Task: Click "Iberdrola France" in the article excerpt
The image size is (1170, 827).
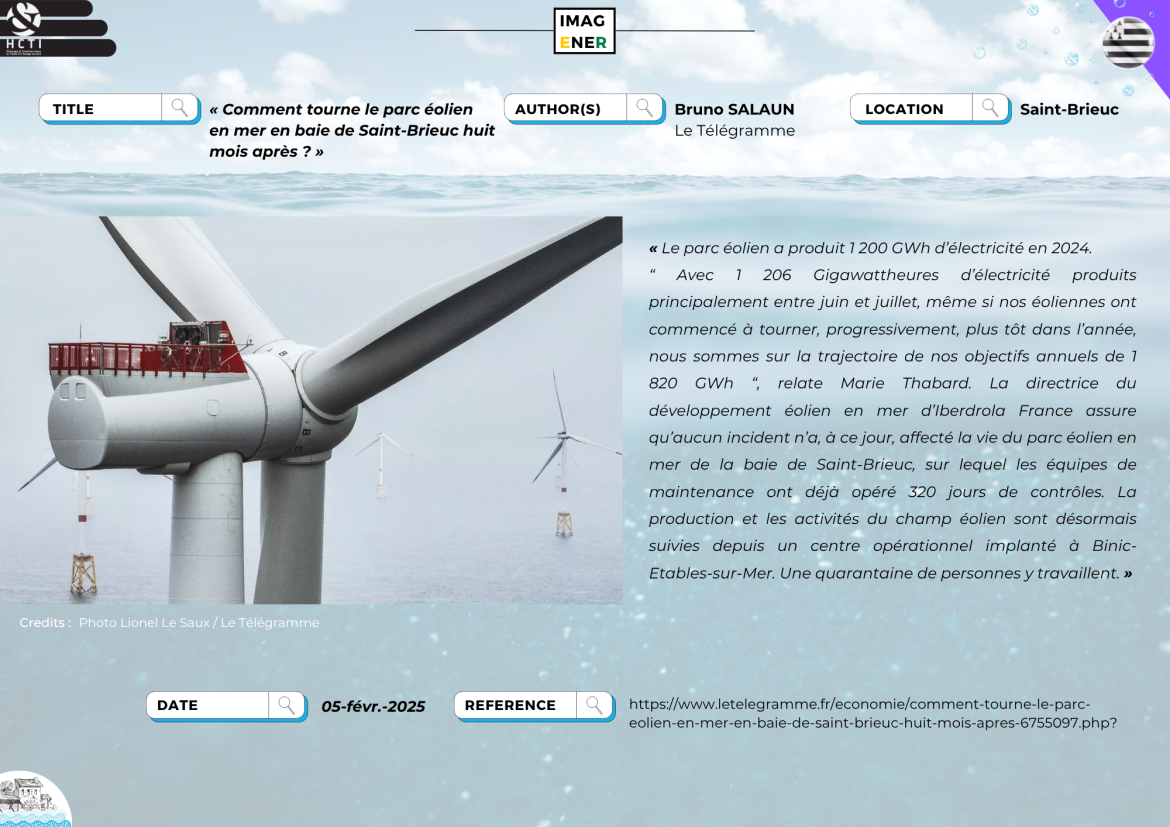Action: click(997, 411)
